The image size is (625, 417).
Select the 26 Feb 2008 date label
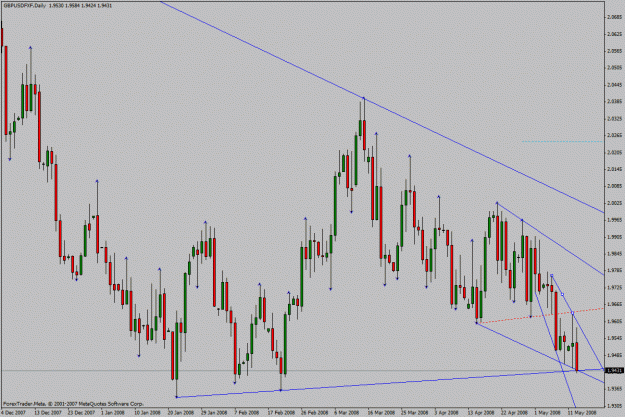tap(315, 412)
